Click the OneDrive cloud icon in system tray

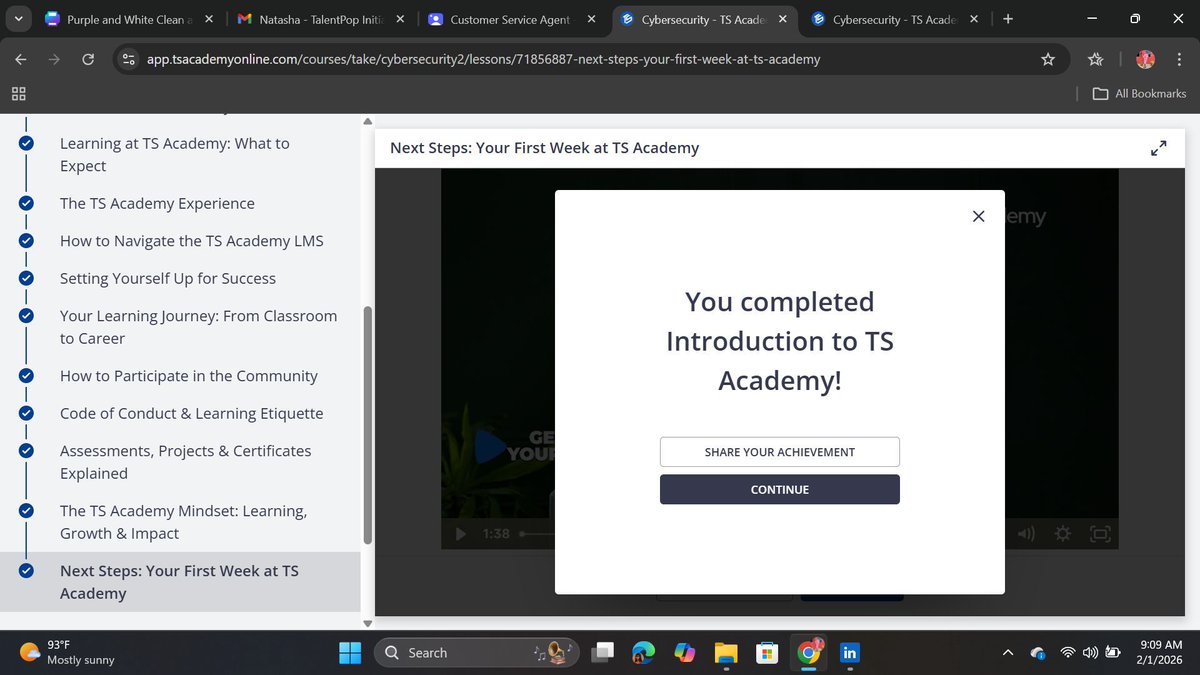[x=1038, y=653]
